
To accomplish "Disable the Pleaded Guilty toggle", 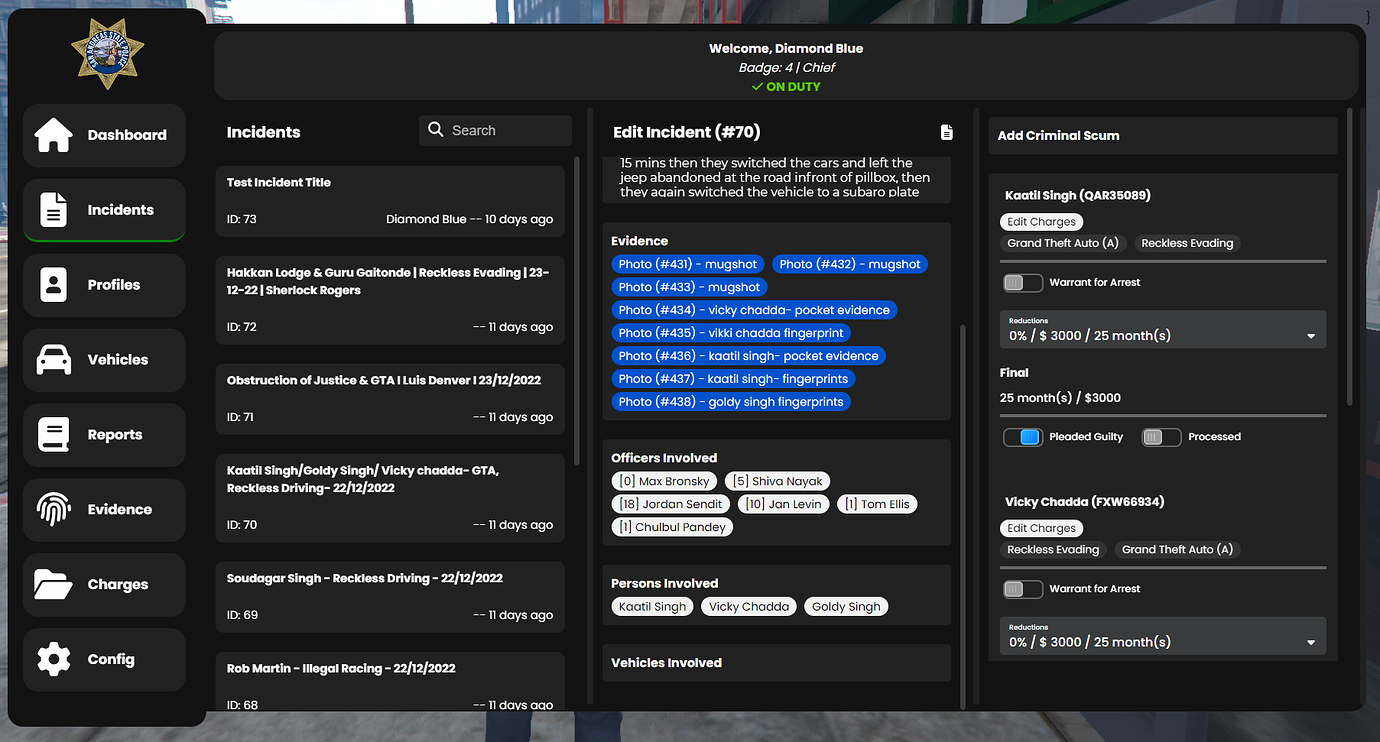I will point(1022,436).
